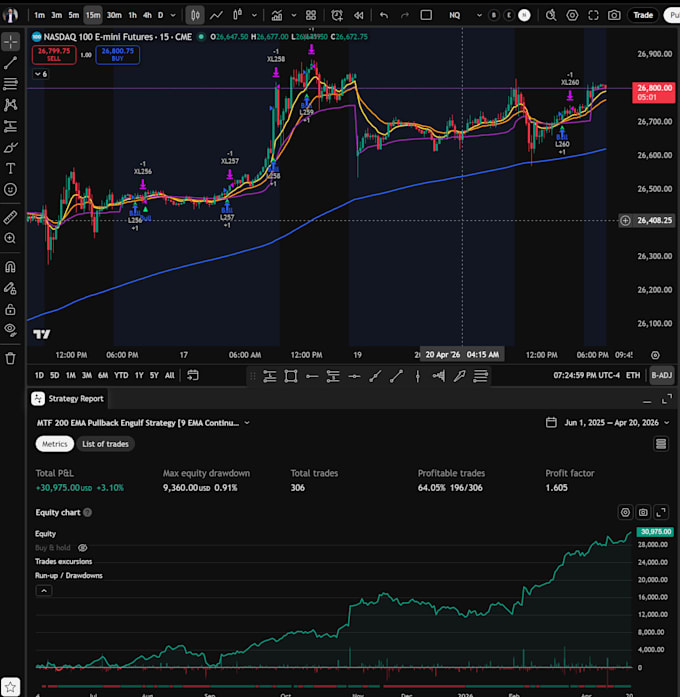Open time axis settings gear
Screen dimensions: 680x697
pyautogui.click(x=656, y=355)
